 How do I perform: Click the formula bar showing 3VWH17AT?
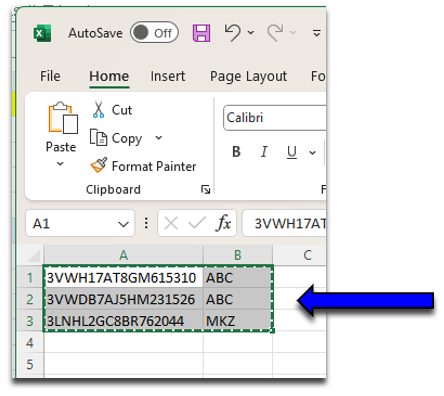coord(284,223)
